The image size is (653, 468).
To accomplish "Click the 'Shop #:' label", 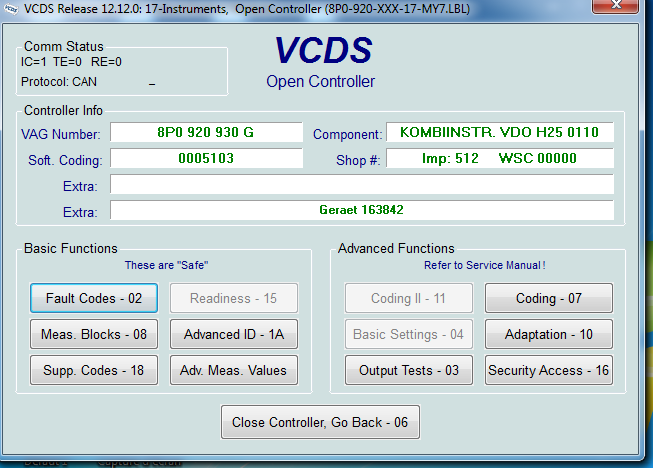I will tap(358, 160).
